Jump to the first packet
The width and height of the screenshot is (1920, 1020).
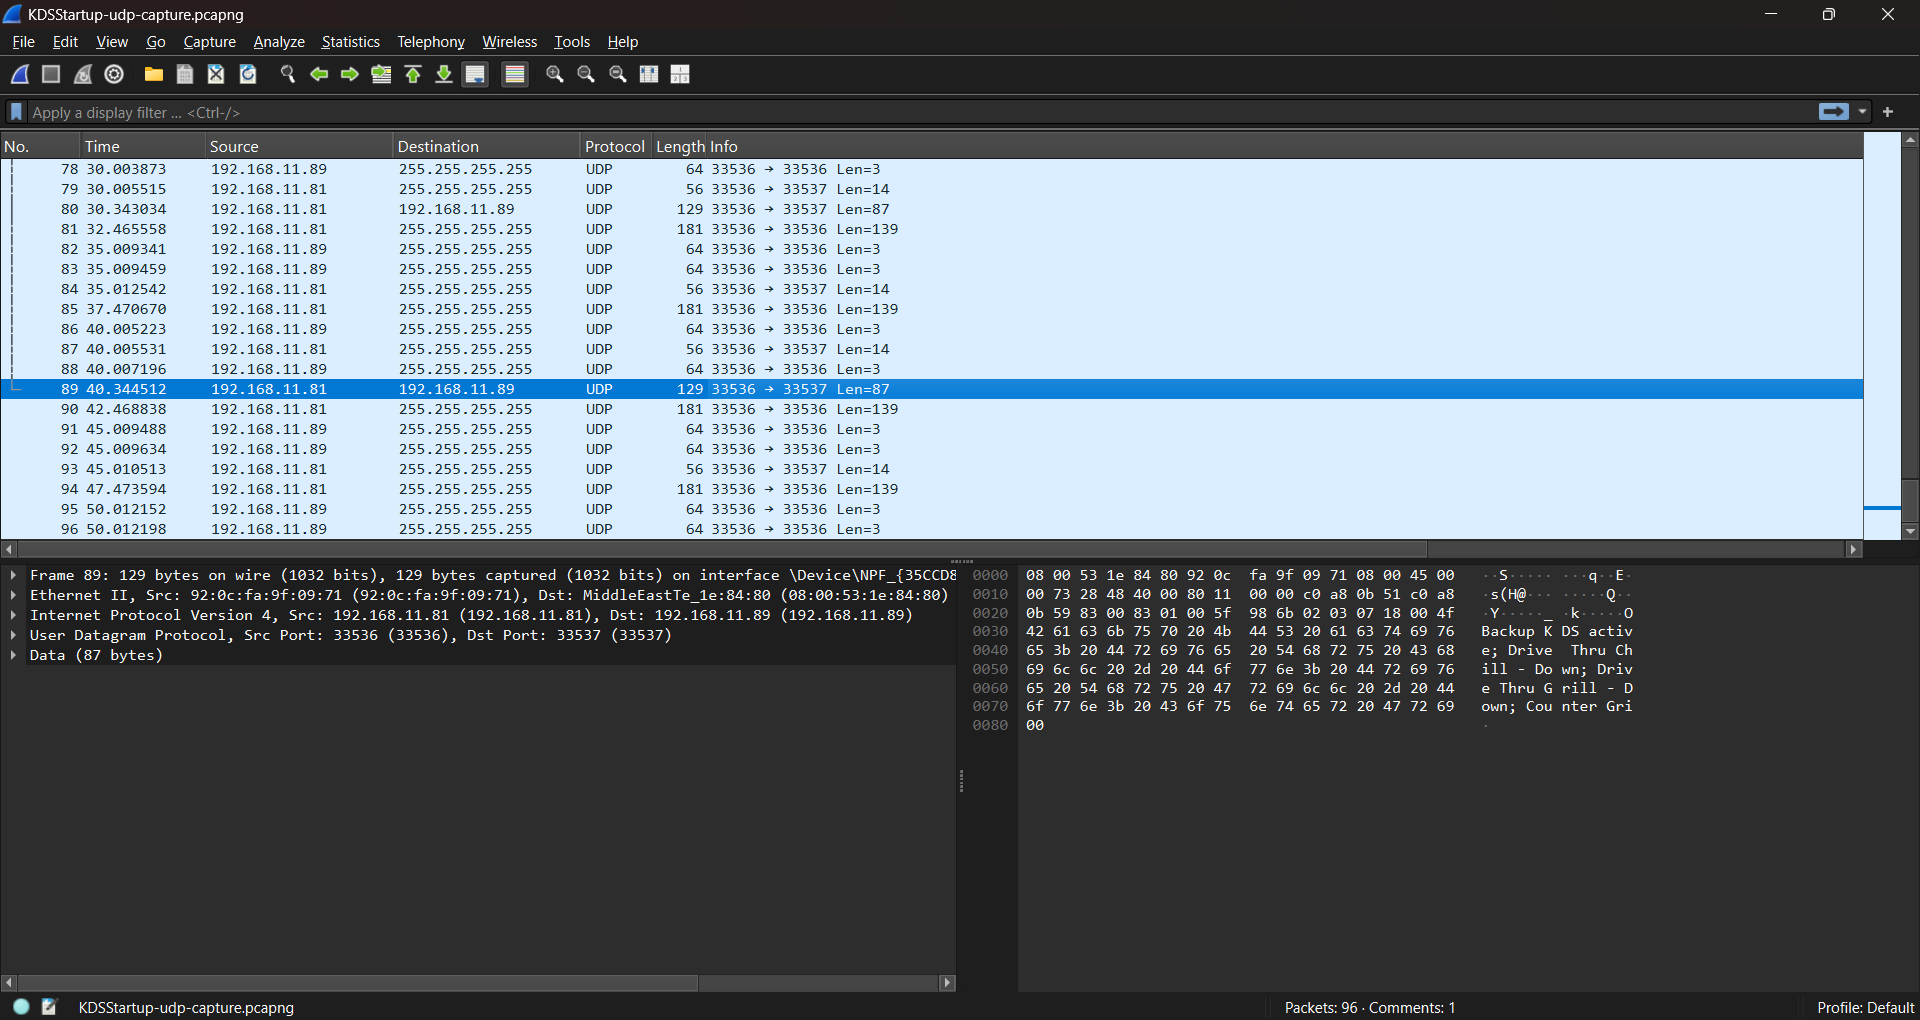413,74
